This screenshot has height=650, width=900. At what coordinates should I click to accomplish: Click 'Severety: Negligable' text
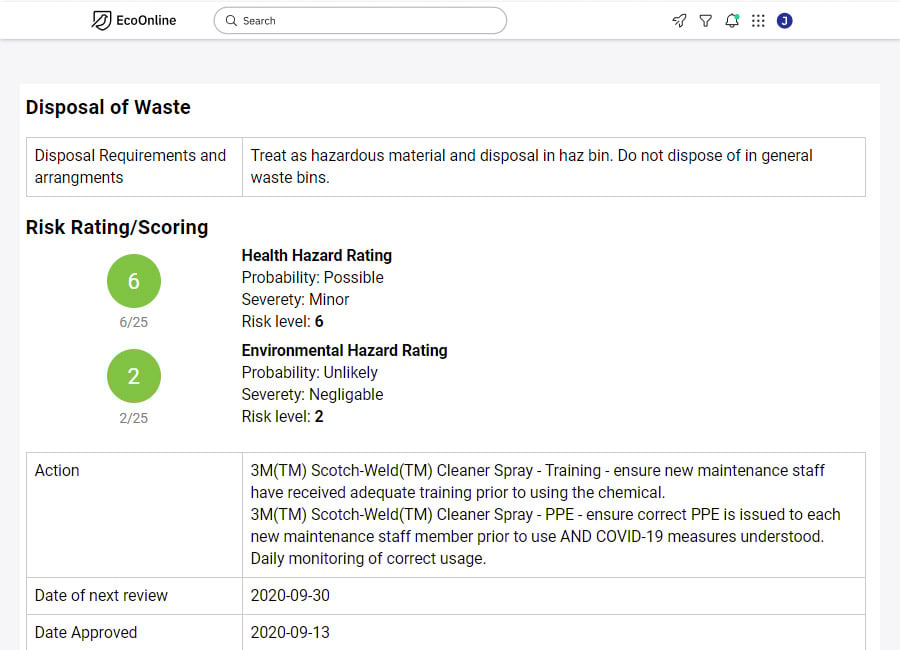pos(312,394)
